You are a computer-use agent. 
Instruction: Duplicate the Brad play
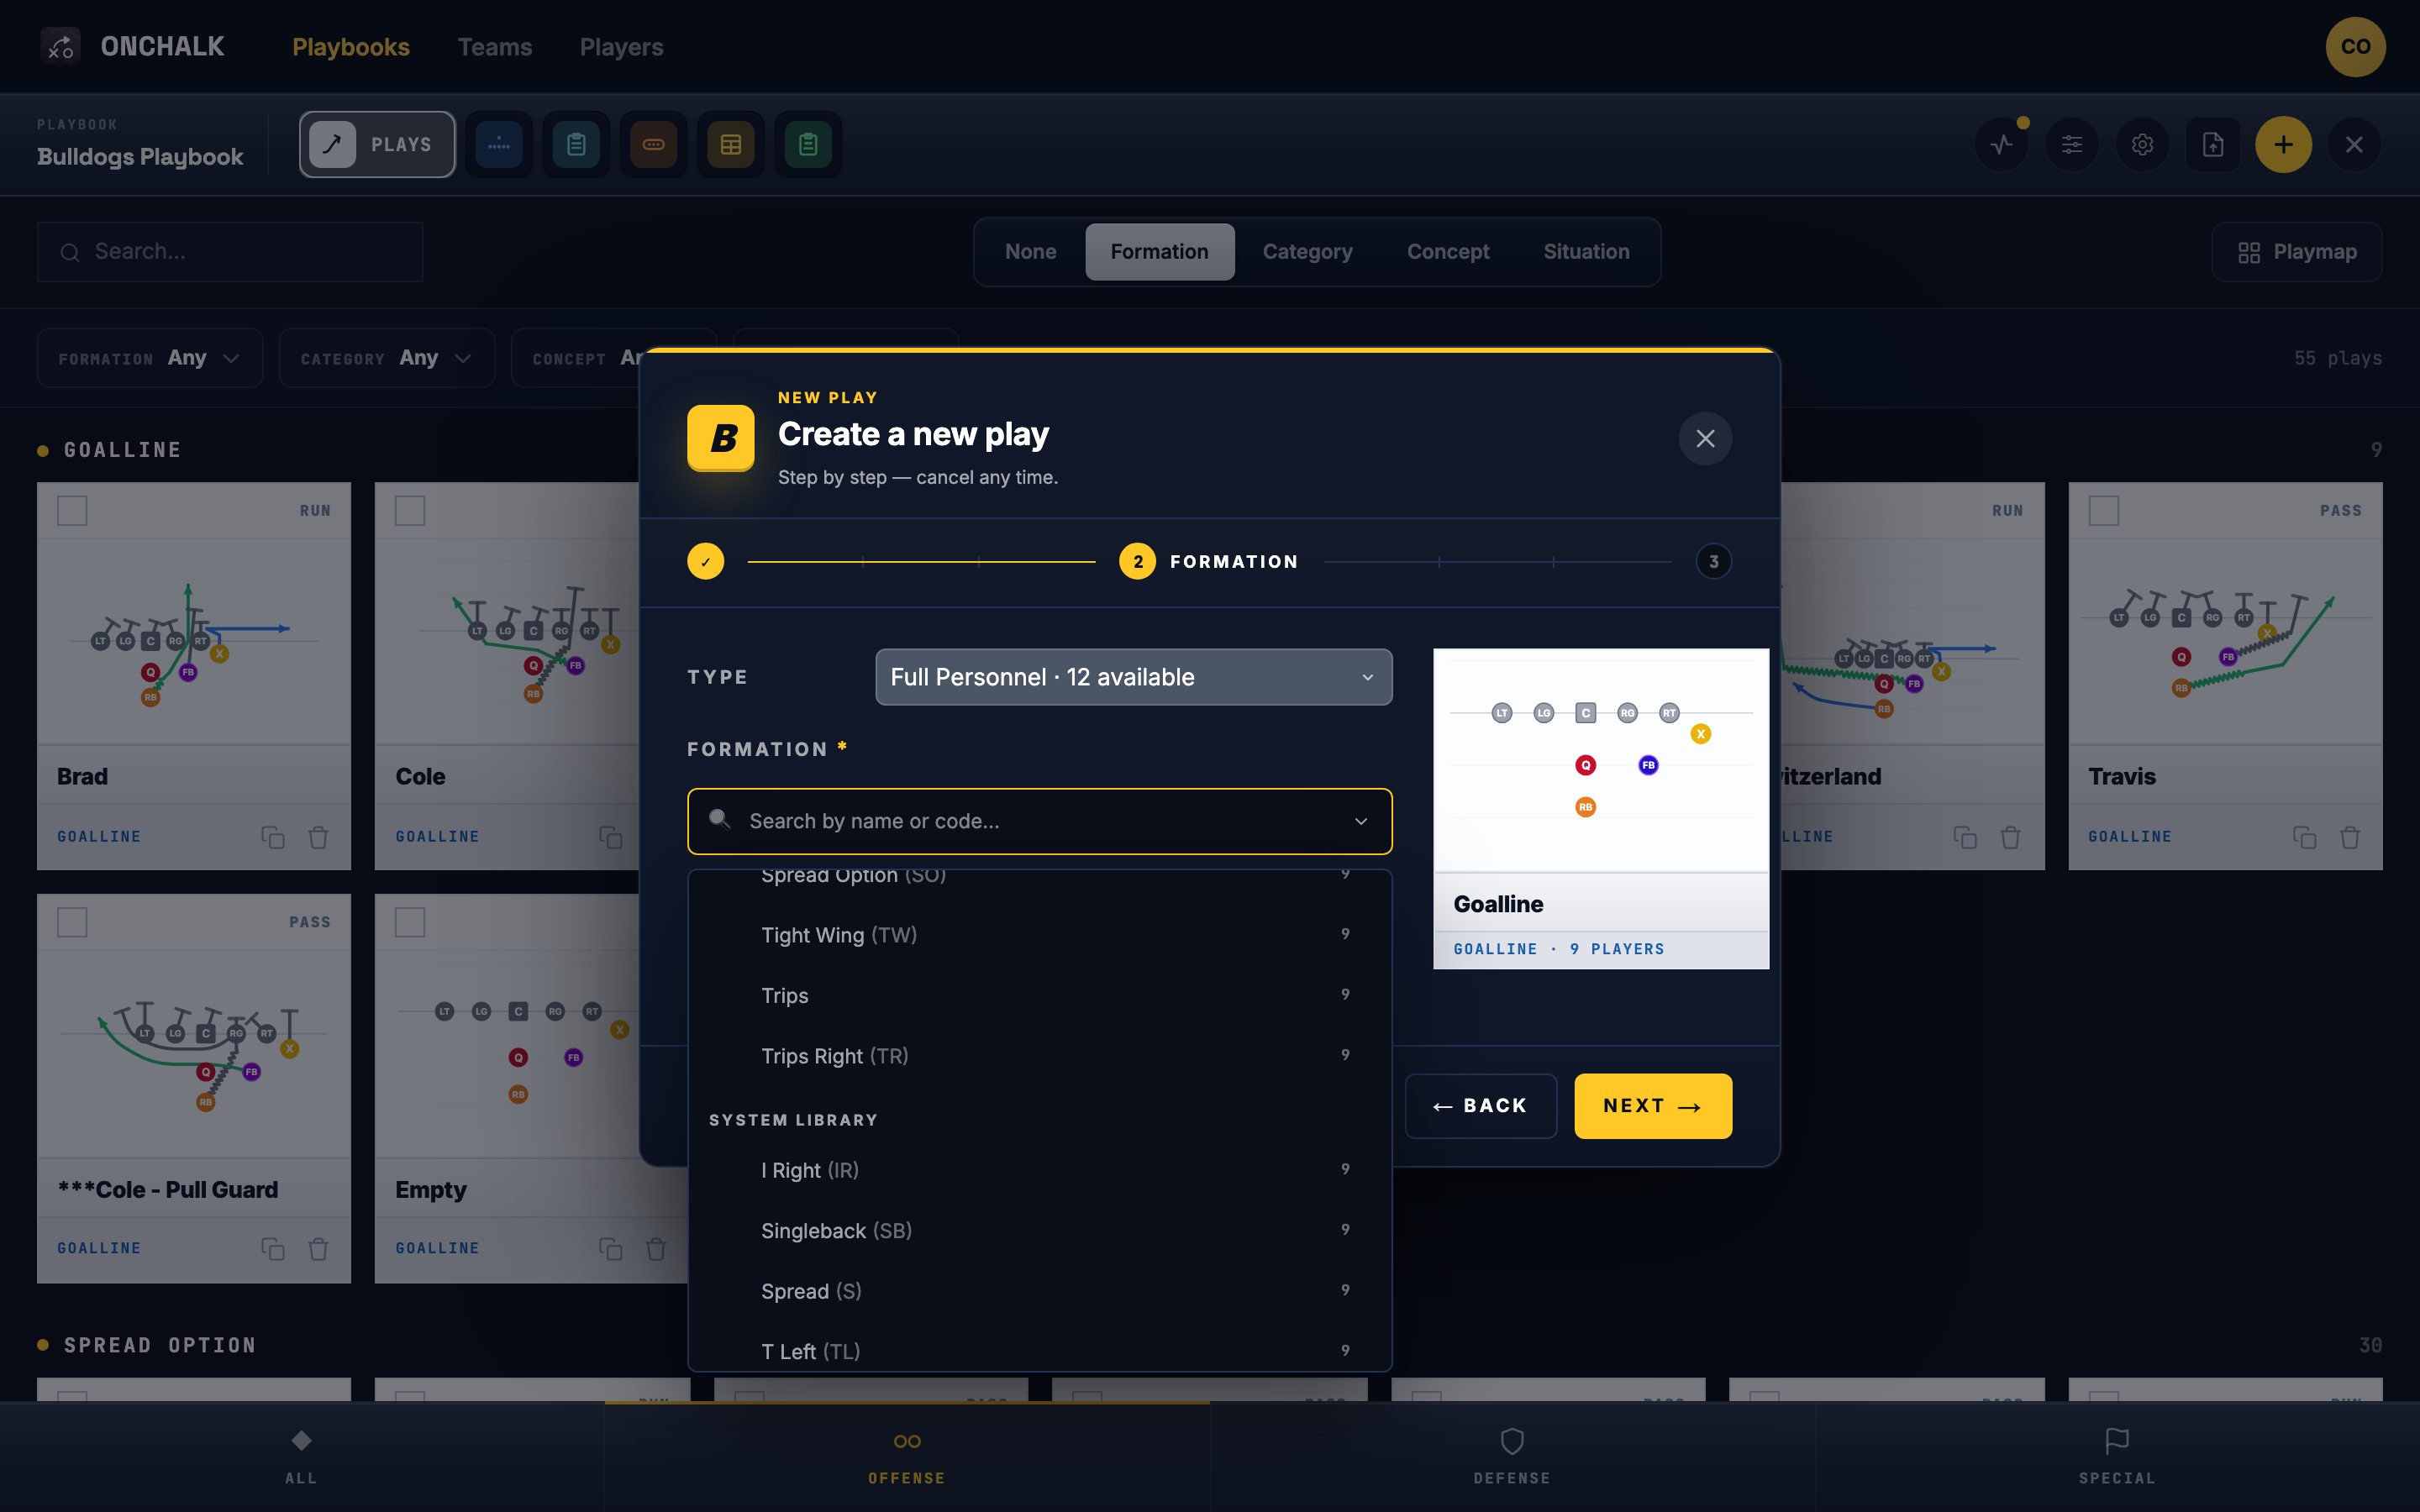coord(273,837)
